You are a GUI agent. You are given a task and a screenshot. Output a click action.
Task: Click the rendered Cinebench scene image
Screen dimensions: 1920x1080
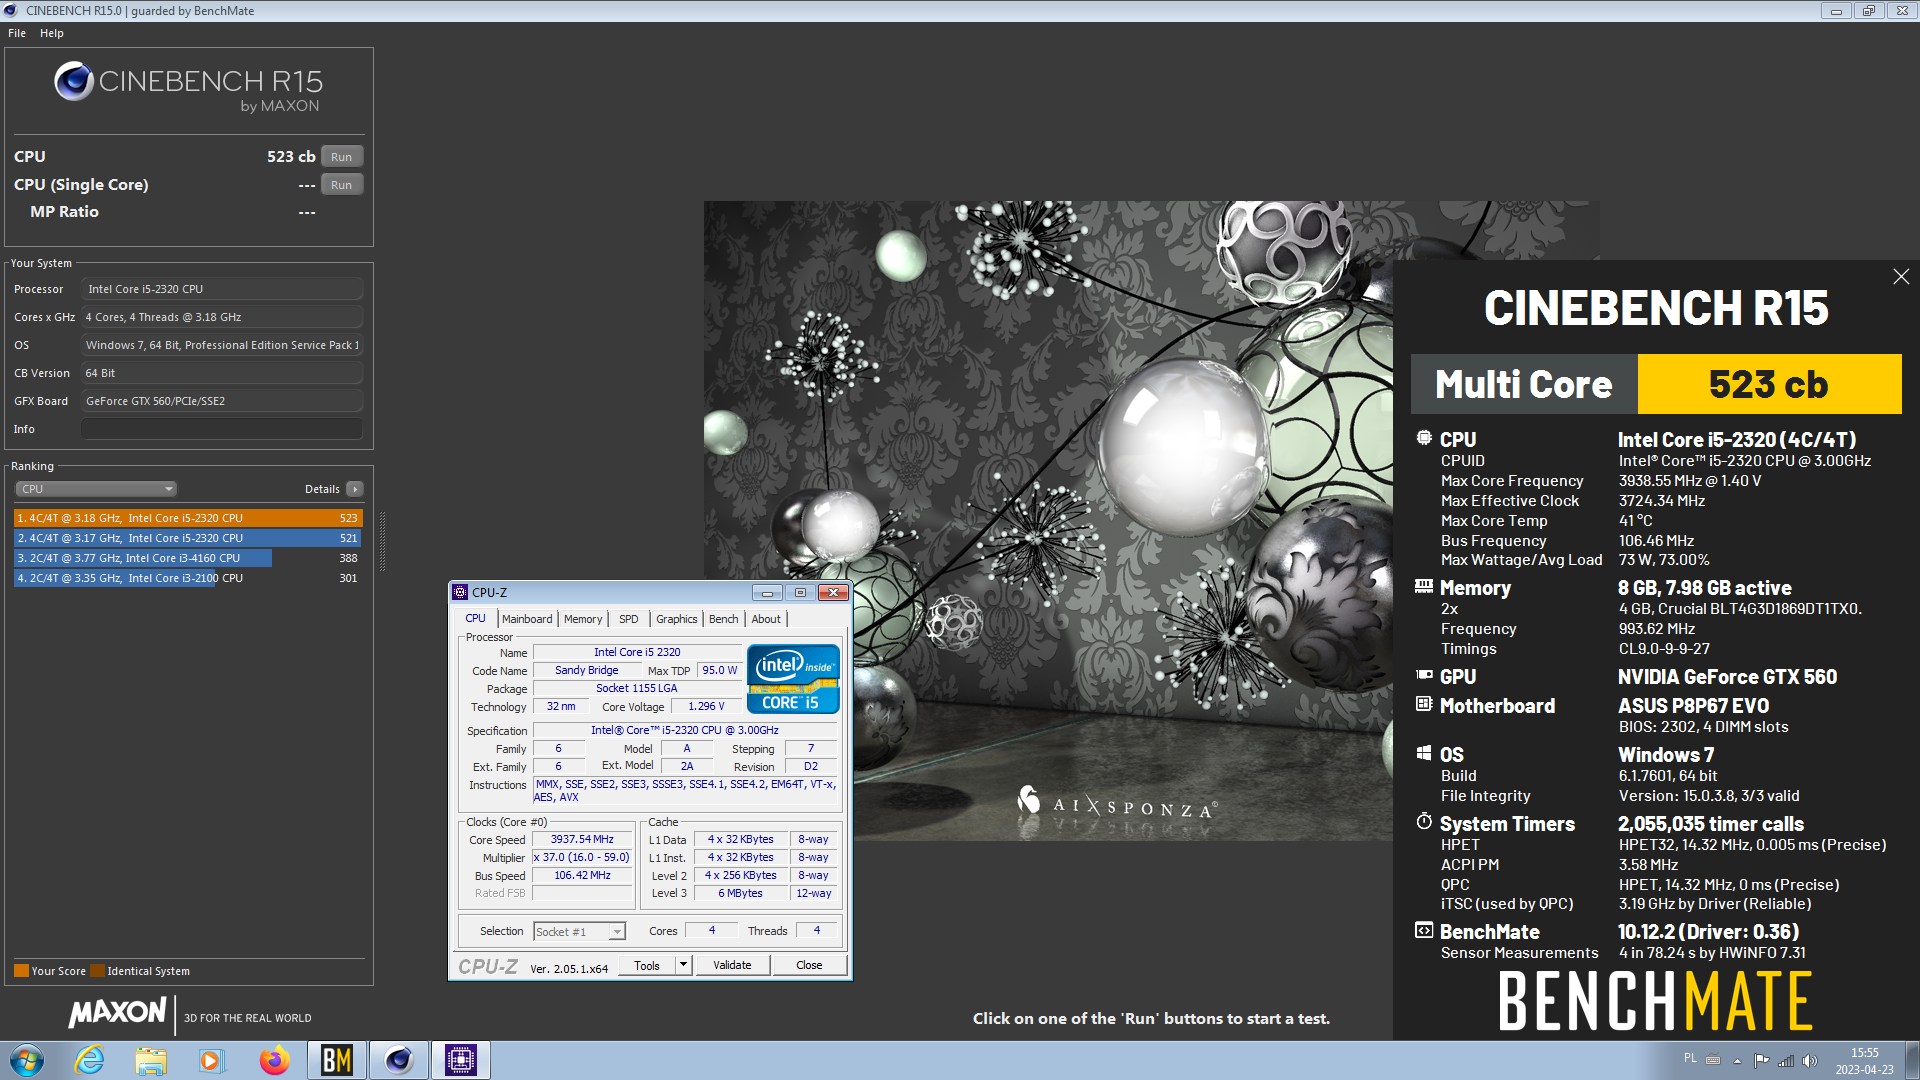[1048, 520]
